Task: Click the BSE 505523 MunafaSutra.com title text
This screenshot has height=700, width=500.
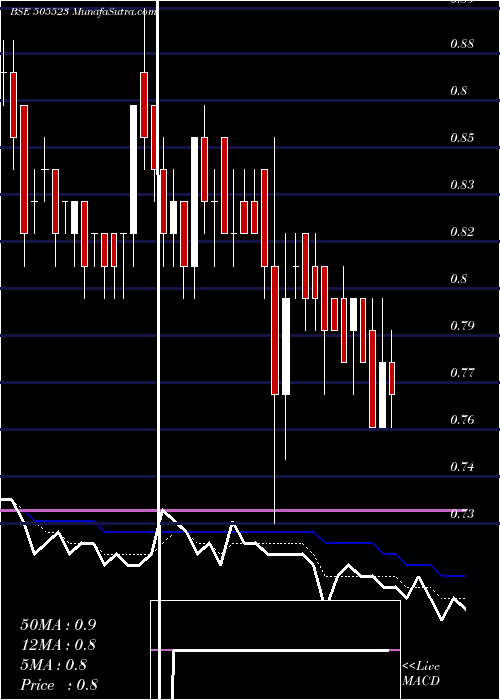Action: coord(83,12)
